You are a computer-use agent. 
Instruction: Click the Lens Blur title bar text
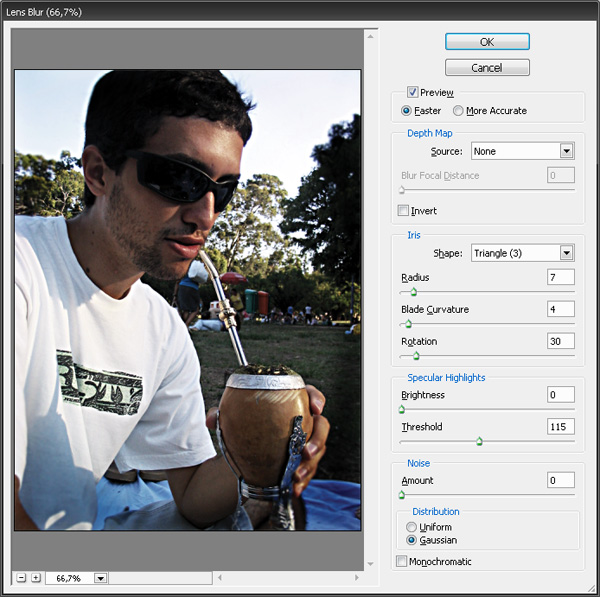click(44, 12)
